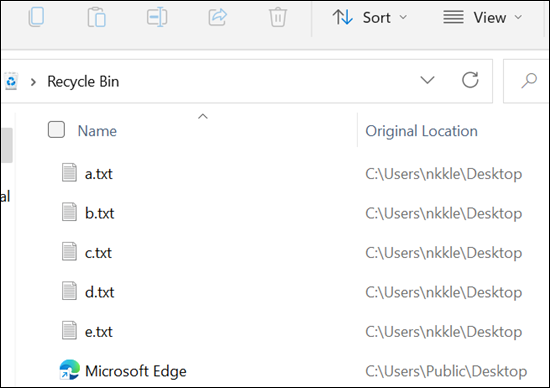
Task: Click the Share toolbar icon
Action: [x=218, y=17]
